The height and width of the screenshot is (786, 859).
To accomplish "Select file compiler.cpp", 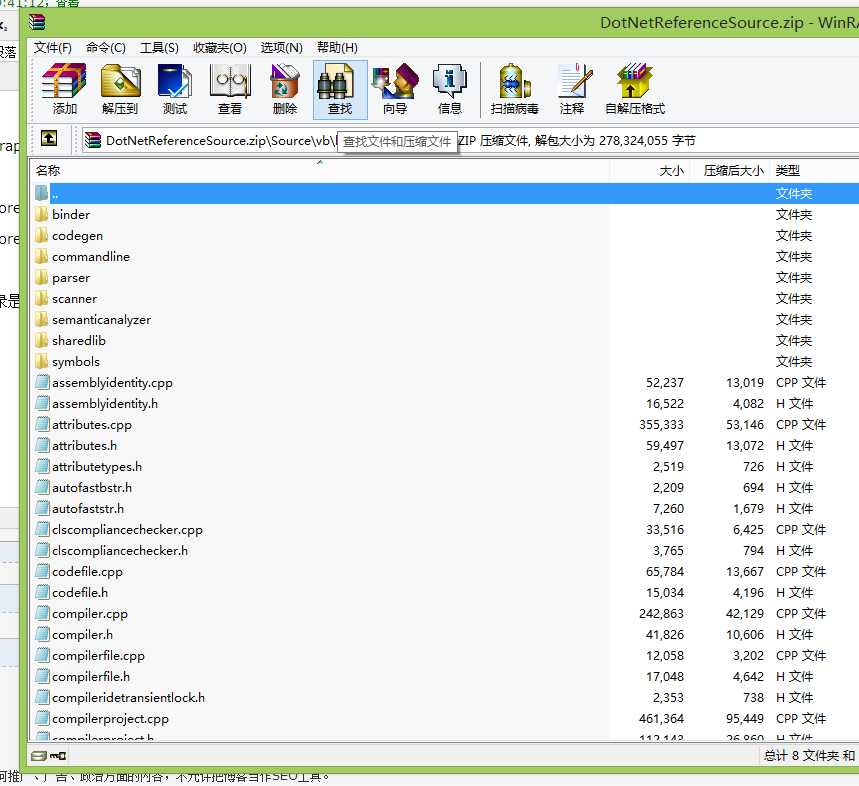I will [90, 614].
